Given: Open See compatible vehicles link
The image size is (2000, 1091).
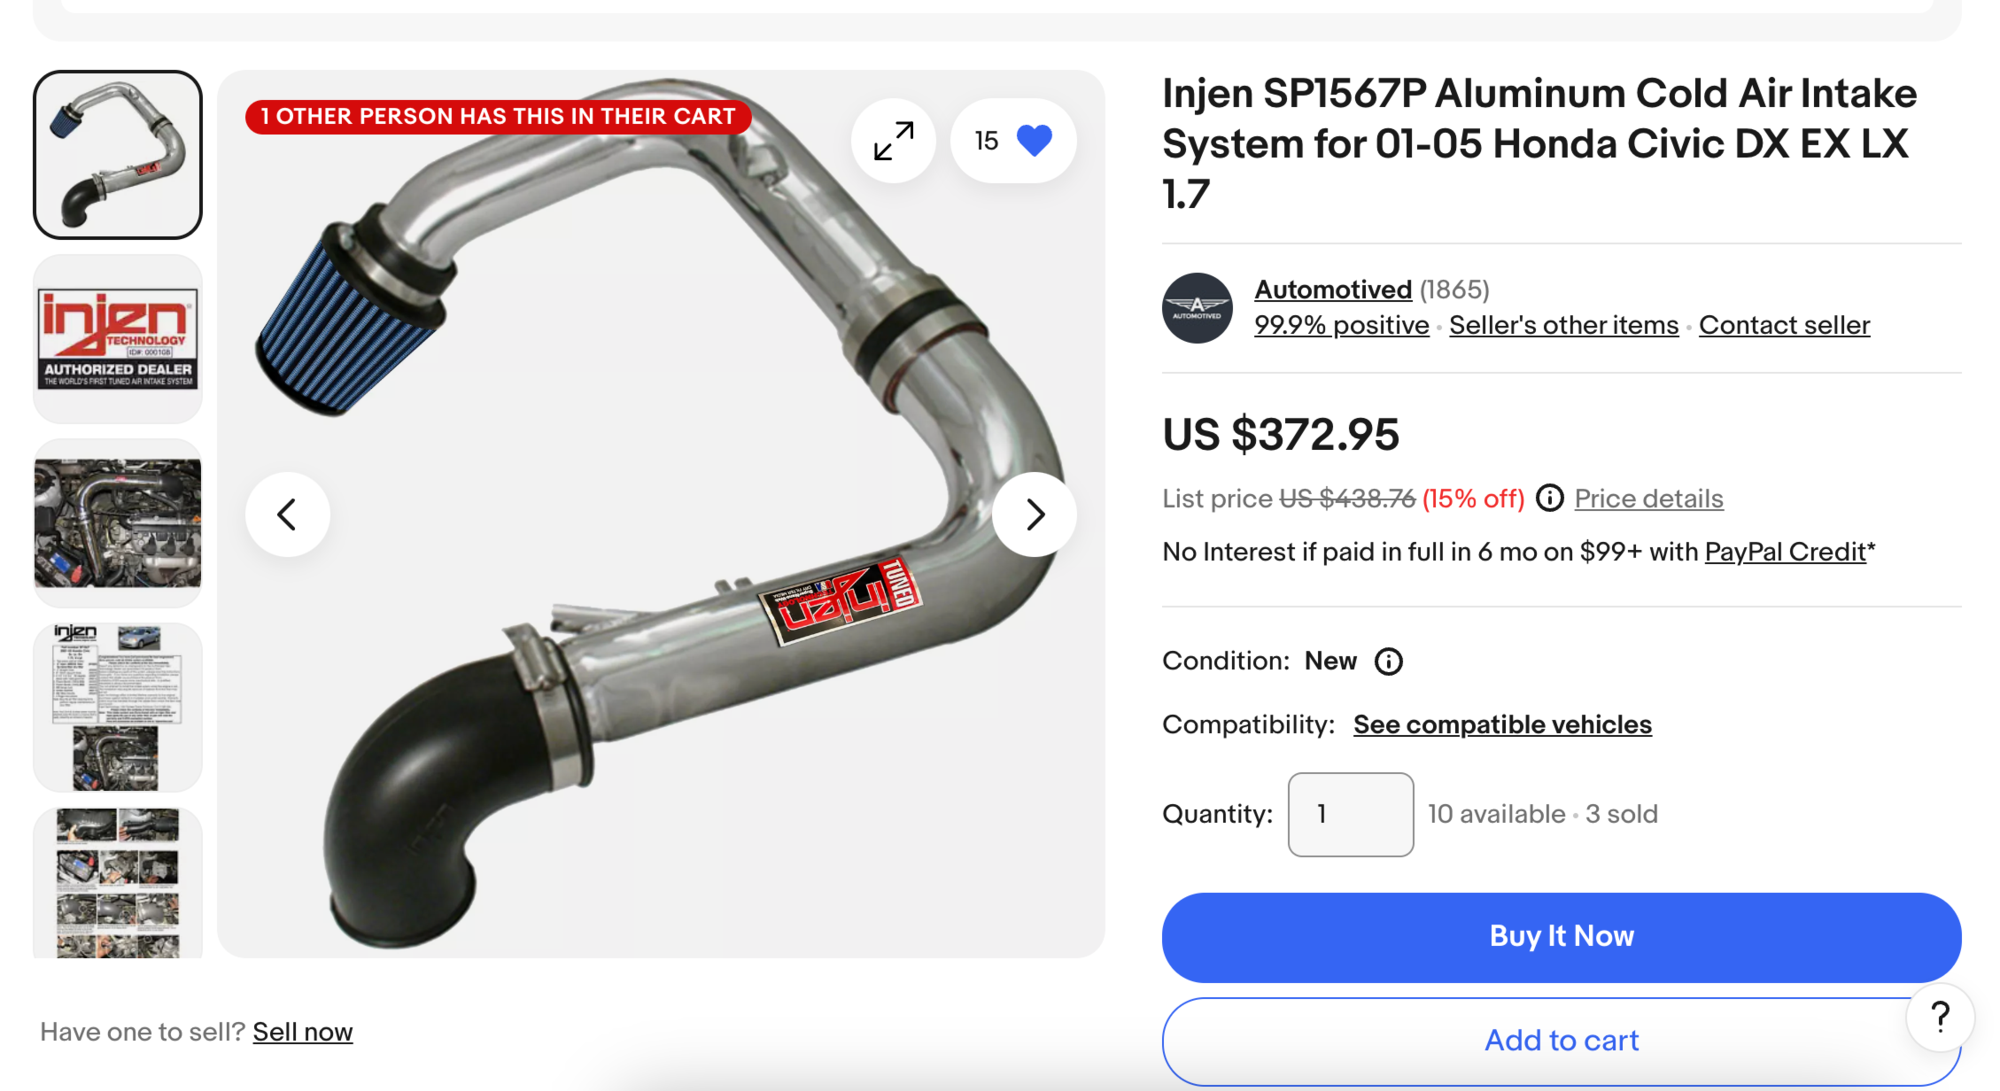Looking at the screenshot, I should [x=1502, y=725].
